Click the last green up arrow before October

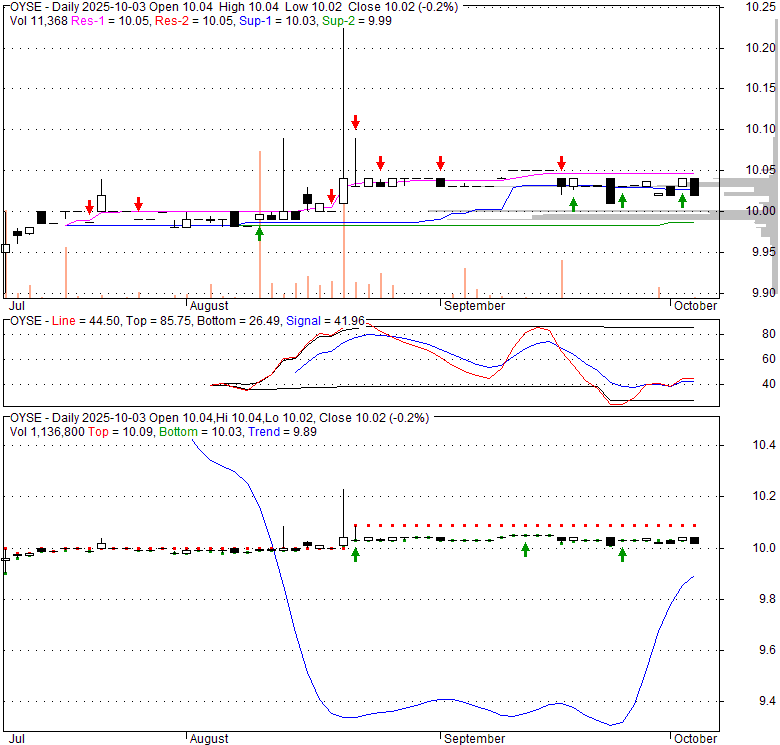click(683, 200)
